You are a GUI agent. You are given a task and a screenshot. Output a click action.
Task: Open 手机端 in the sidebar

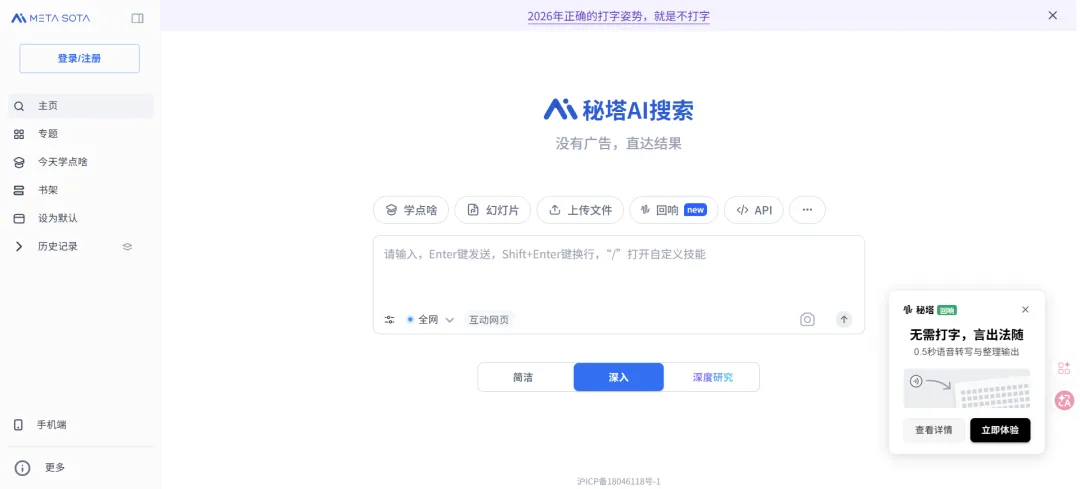point(81,425)
